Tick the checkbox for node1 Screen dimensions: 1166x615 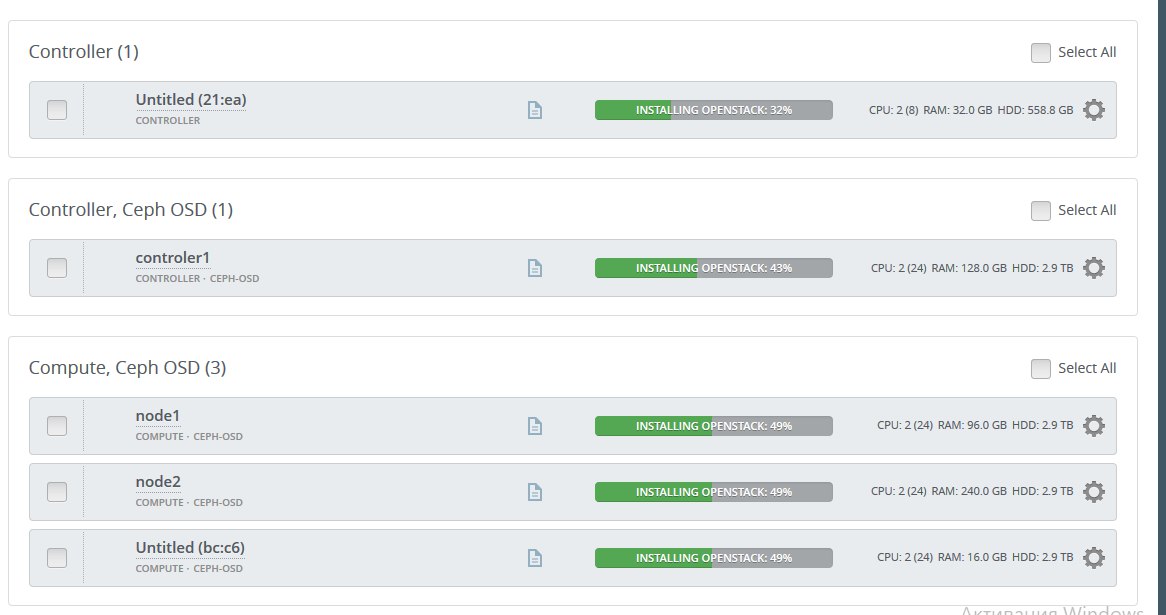coord(57,426)
